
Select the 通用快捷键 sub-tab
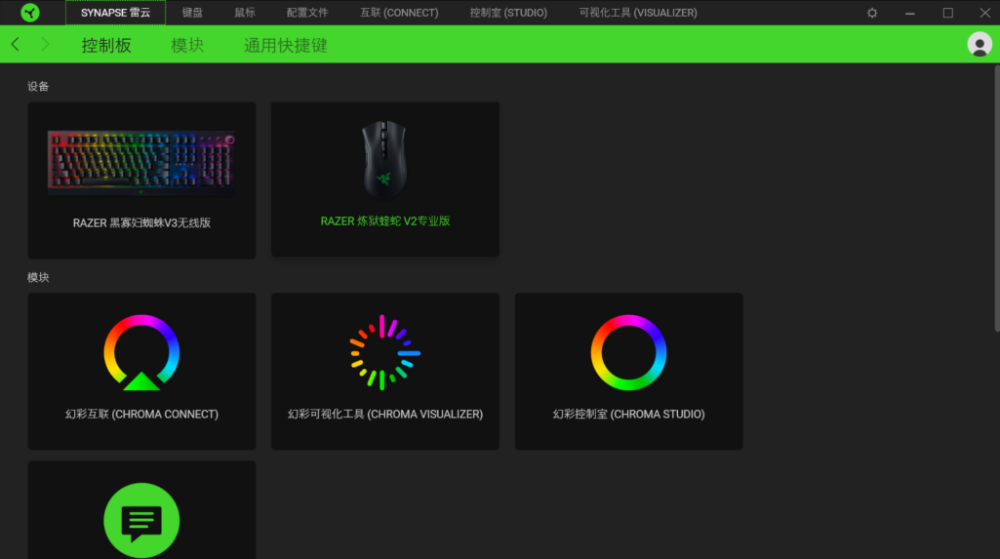click(285, 45)
